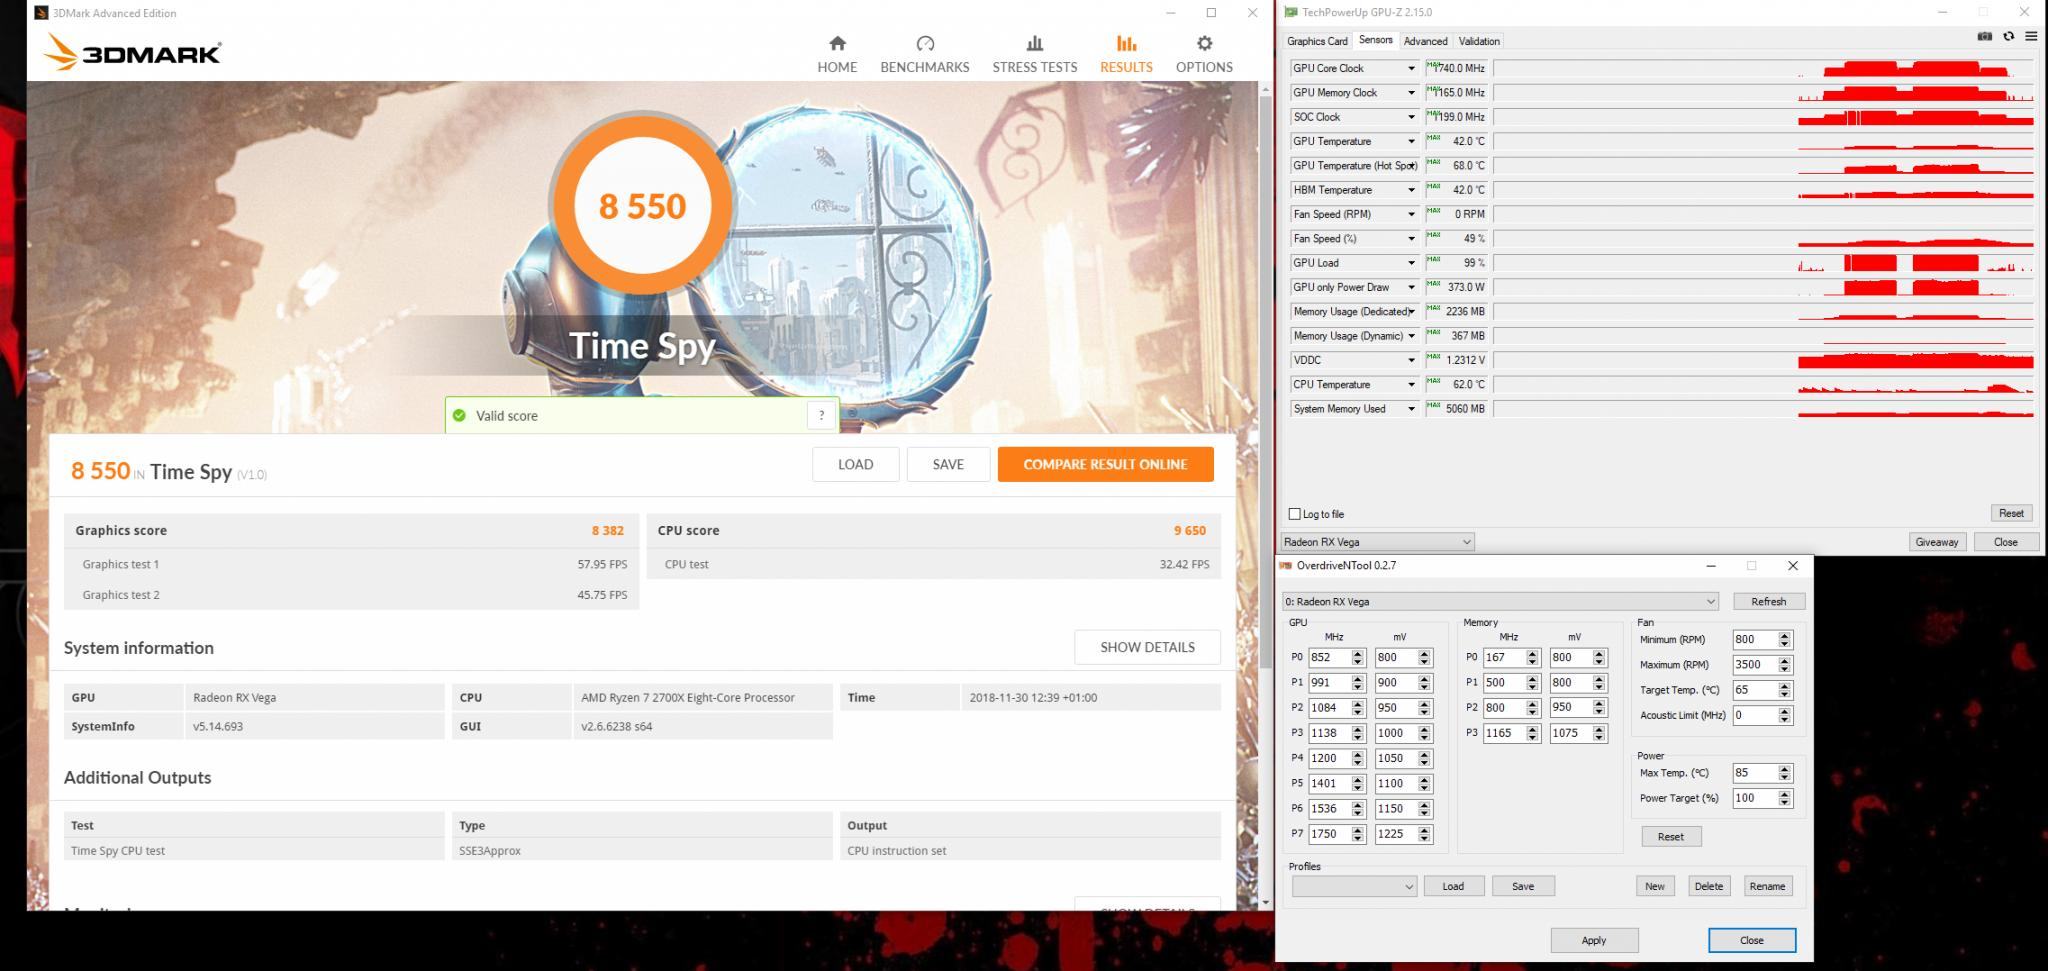Click the GPU Core Clock 1740.0 MHz reading
The image size is (2048, 971).
click(x=1459, y=69)
